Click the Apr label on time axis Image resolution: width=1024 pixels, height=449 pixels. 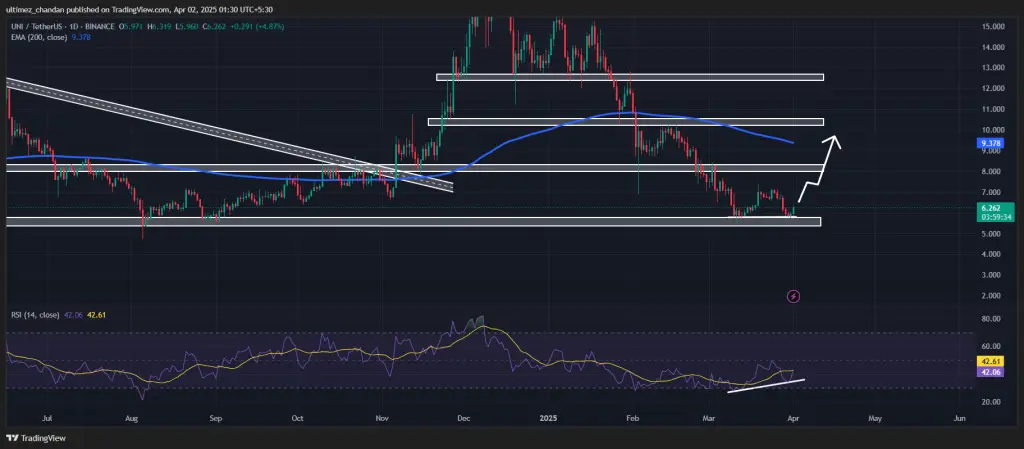click(793, 417)
